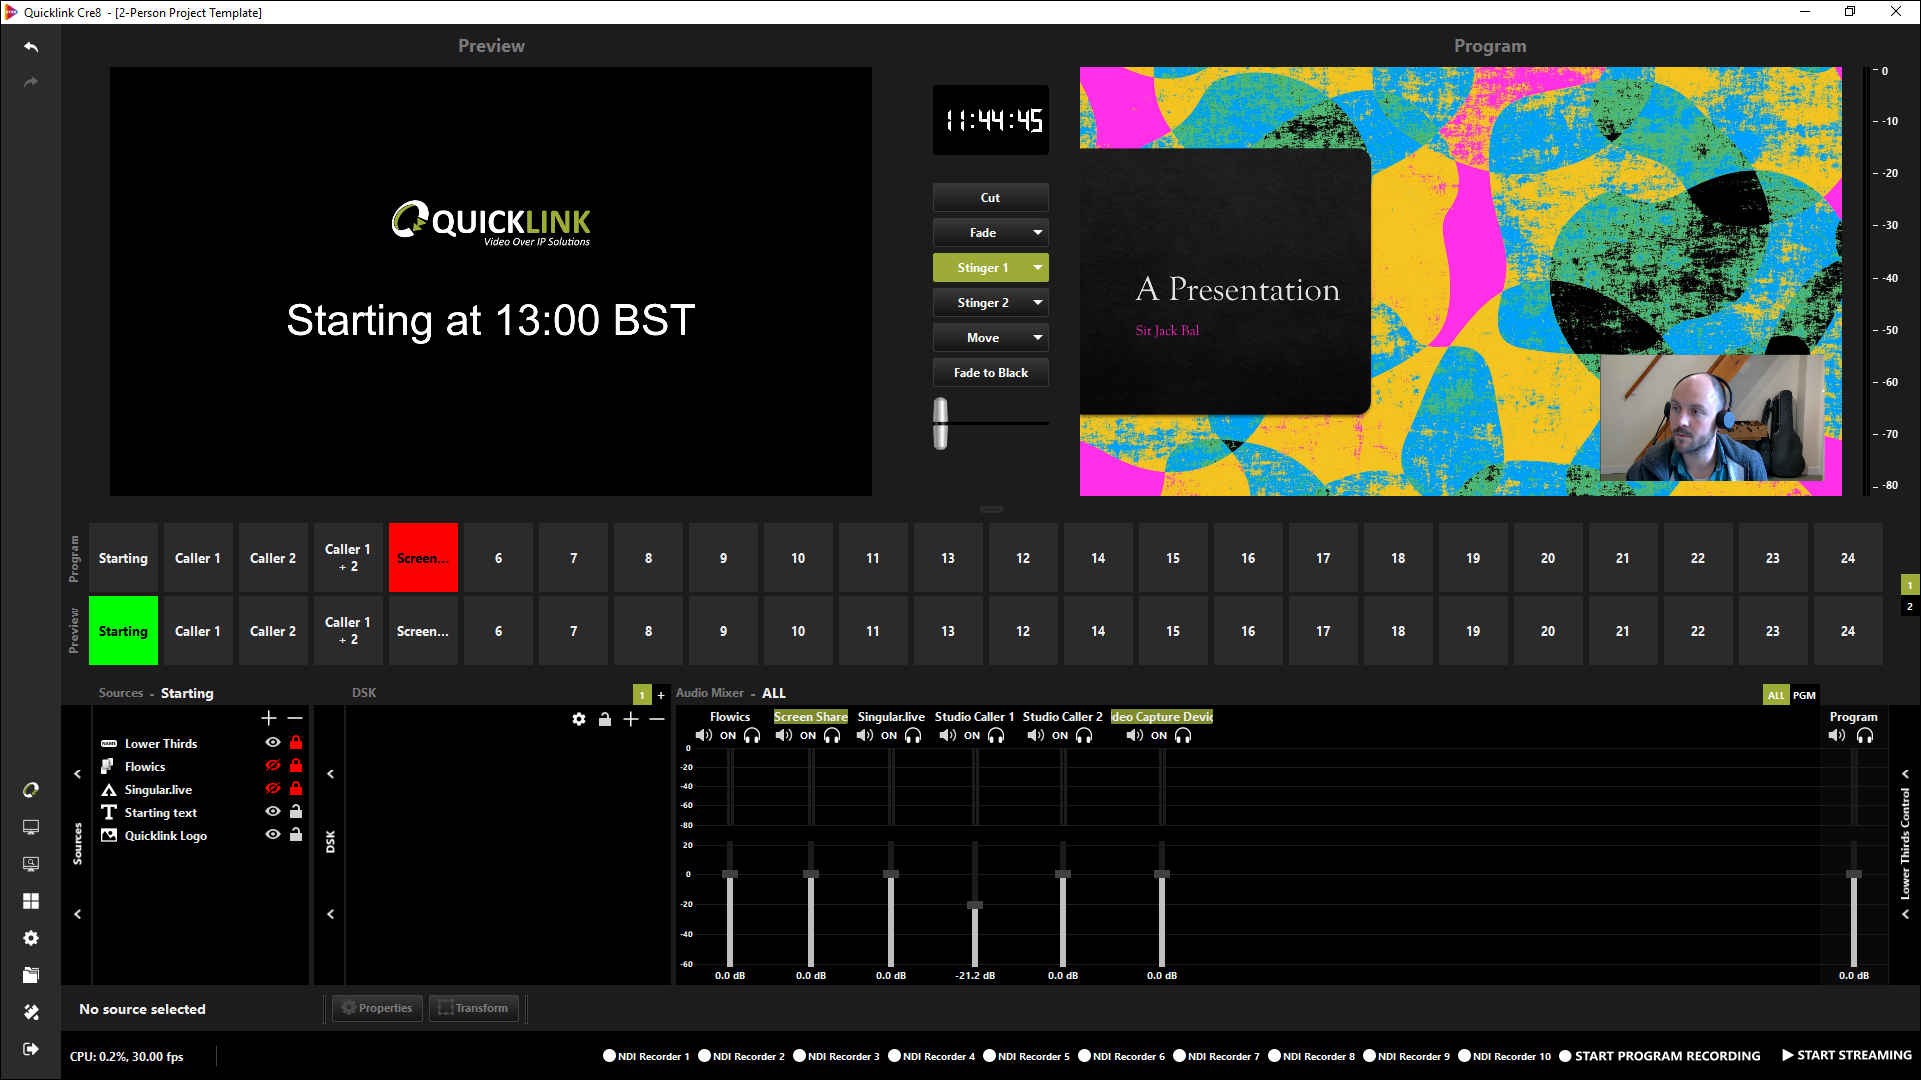Open settings gear in left sidebar
The height and width of the screenshot is (1080, 1921).
(x=31, y=938)
